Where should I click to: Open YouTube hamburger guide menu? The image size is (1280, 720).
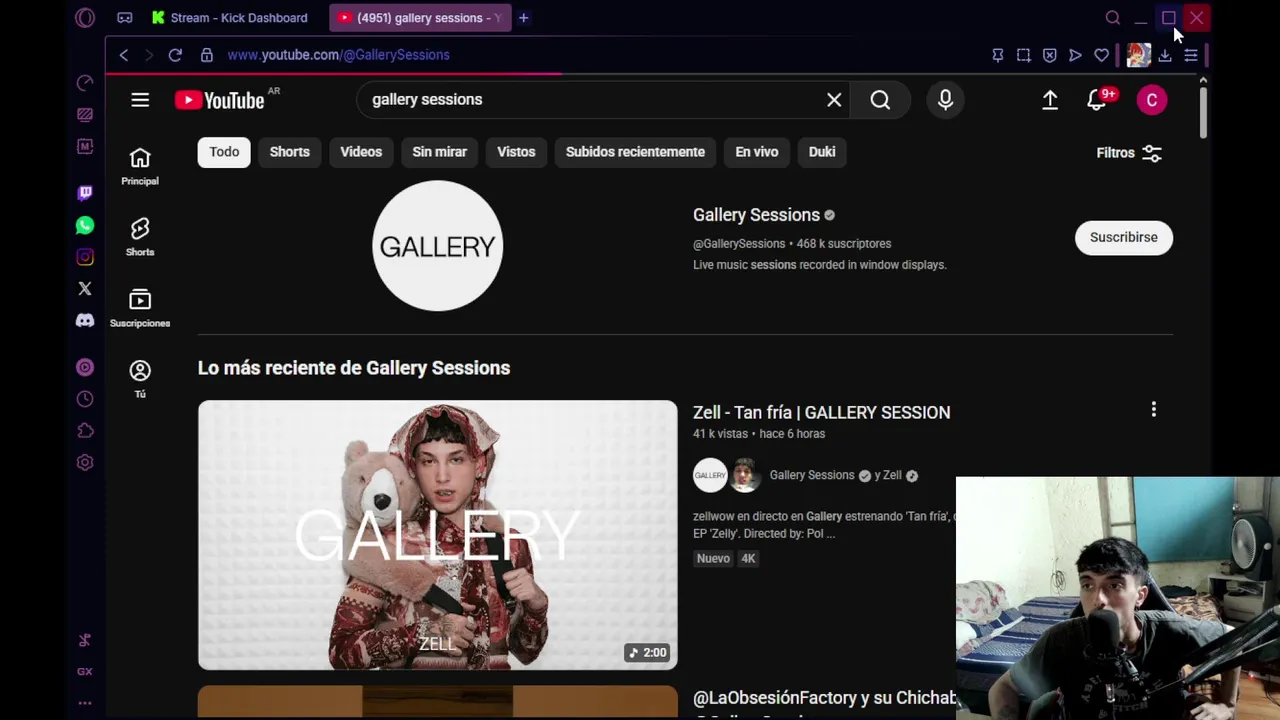tap(140, 100)
